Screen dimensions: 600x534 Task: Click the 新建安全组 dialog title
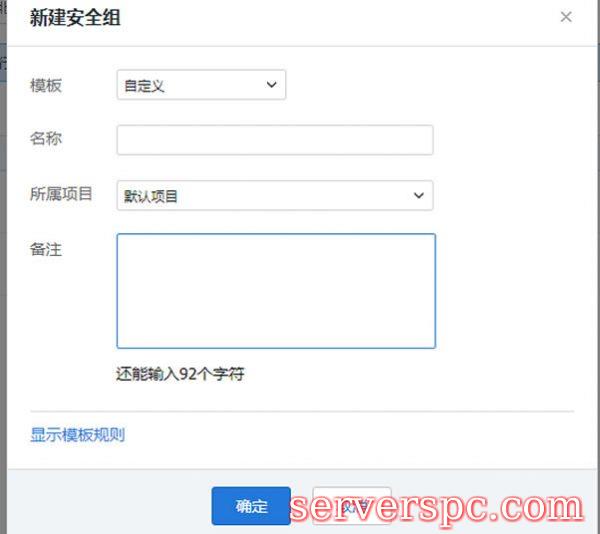point(75,18)
